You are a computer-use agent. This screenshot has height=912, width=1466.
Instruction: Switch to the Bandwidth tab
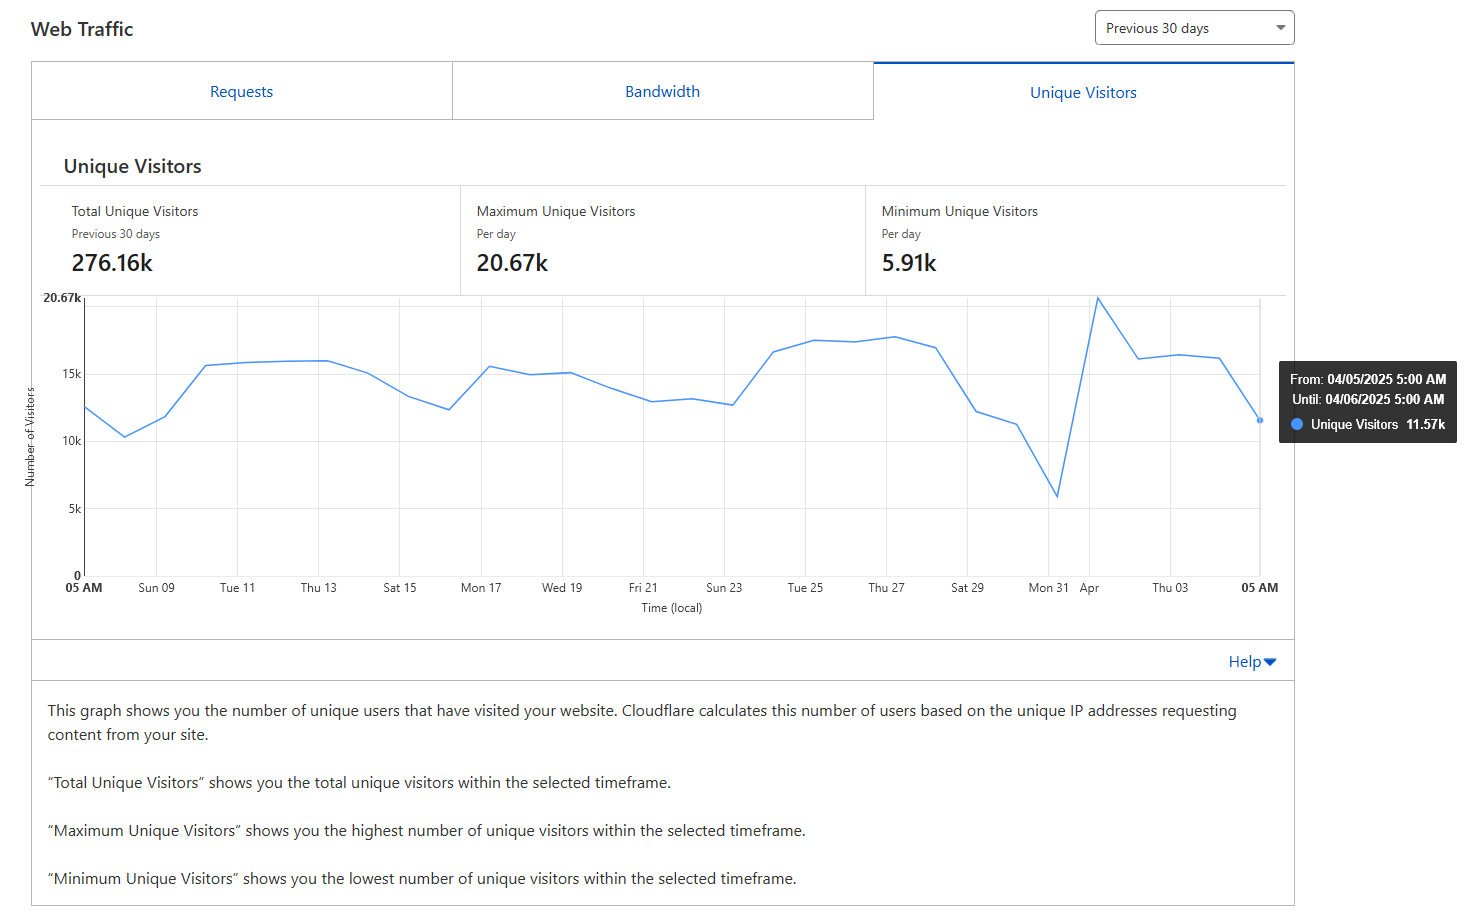click(662, 92)
